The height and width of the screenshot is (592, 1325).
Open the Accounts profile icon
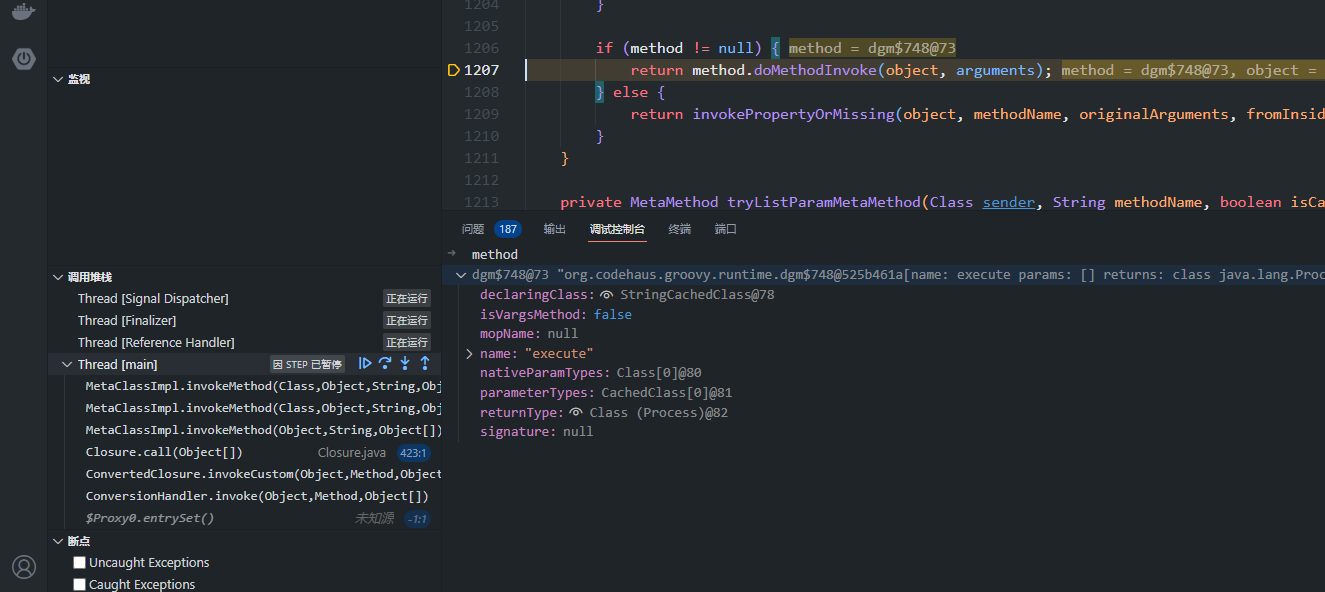[24, 567]
